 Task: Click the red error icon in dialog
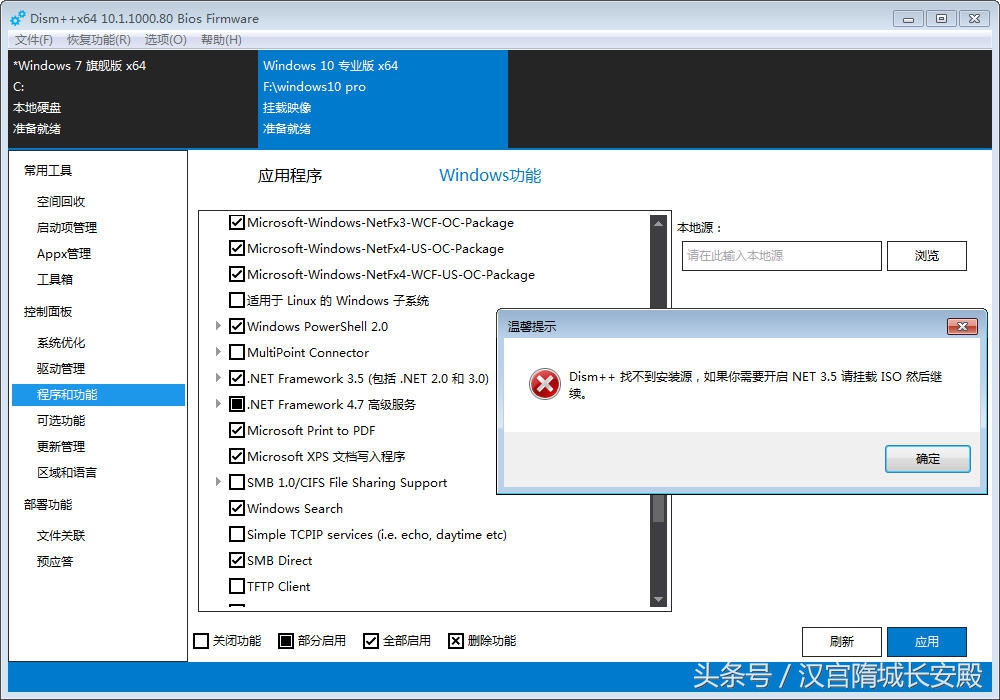point(545,384)
